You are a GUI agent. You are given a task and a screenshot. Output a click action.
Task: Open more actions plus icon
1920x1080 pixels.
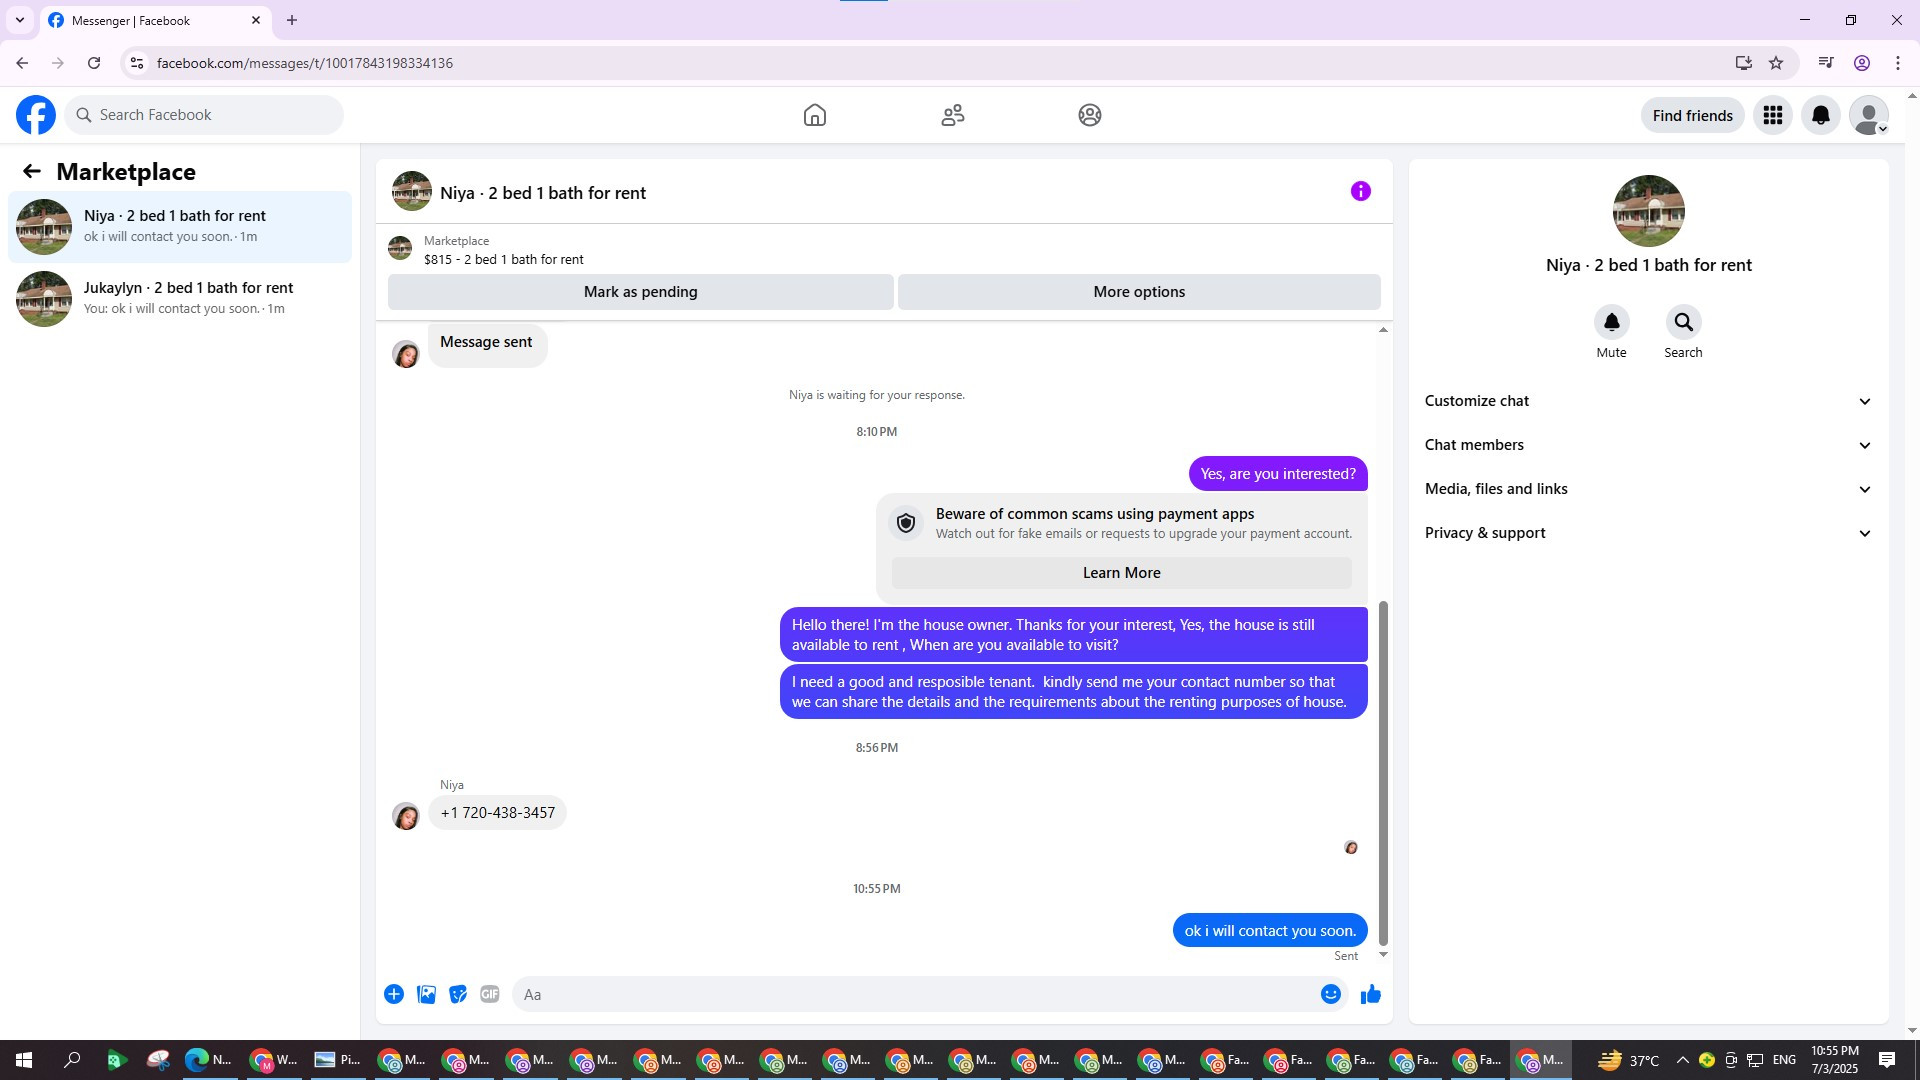tap(394, 994)
